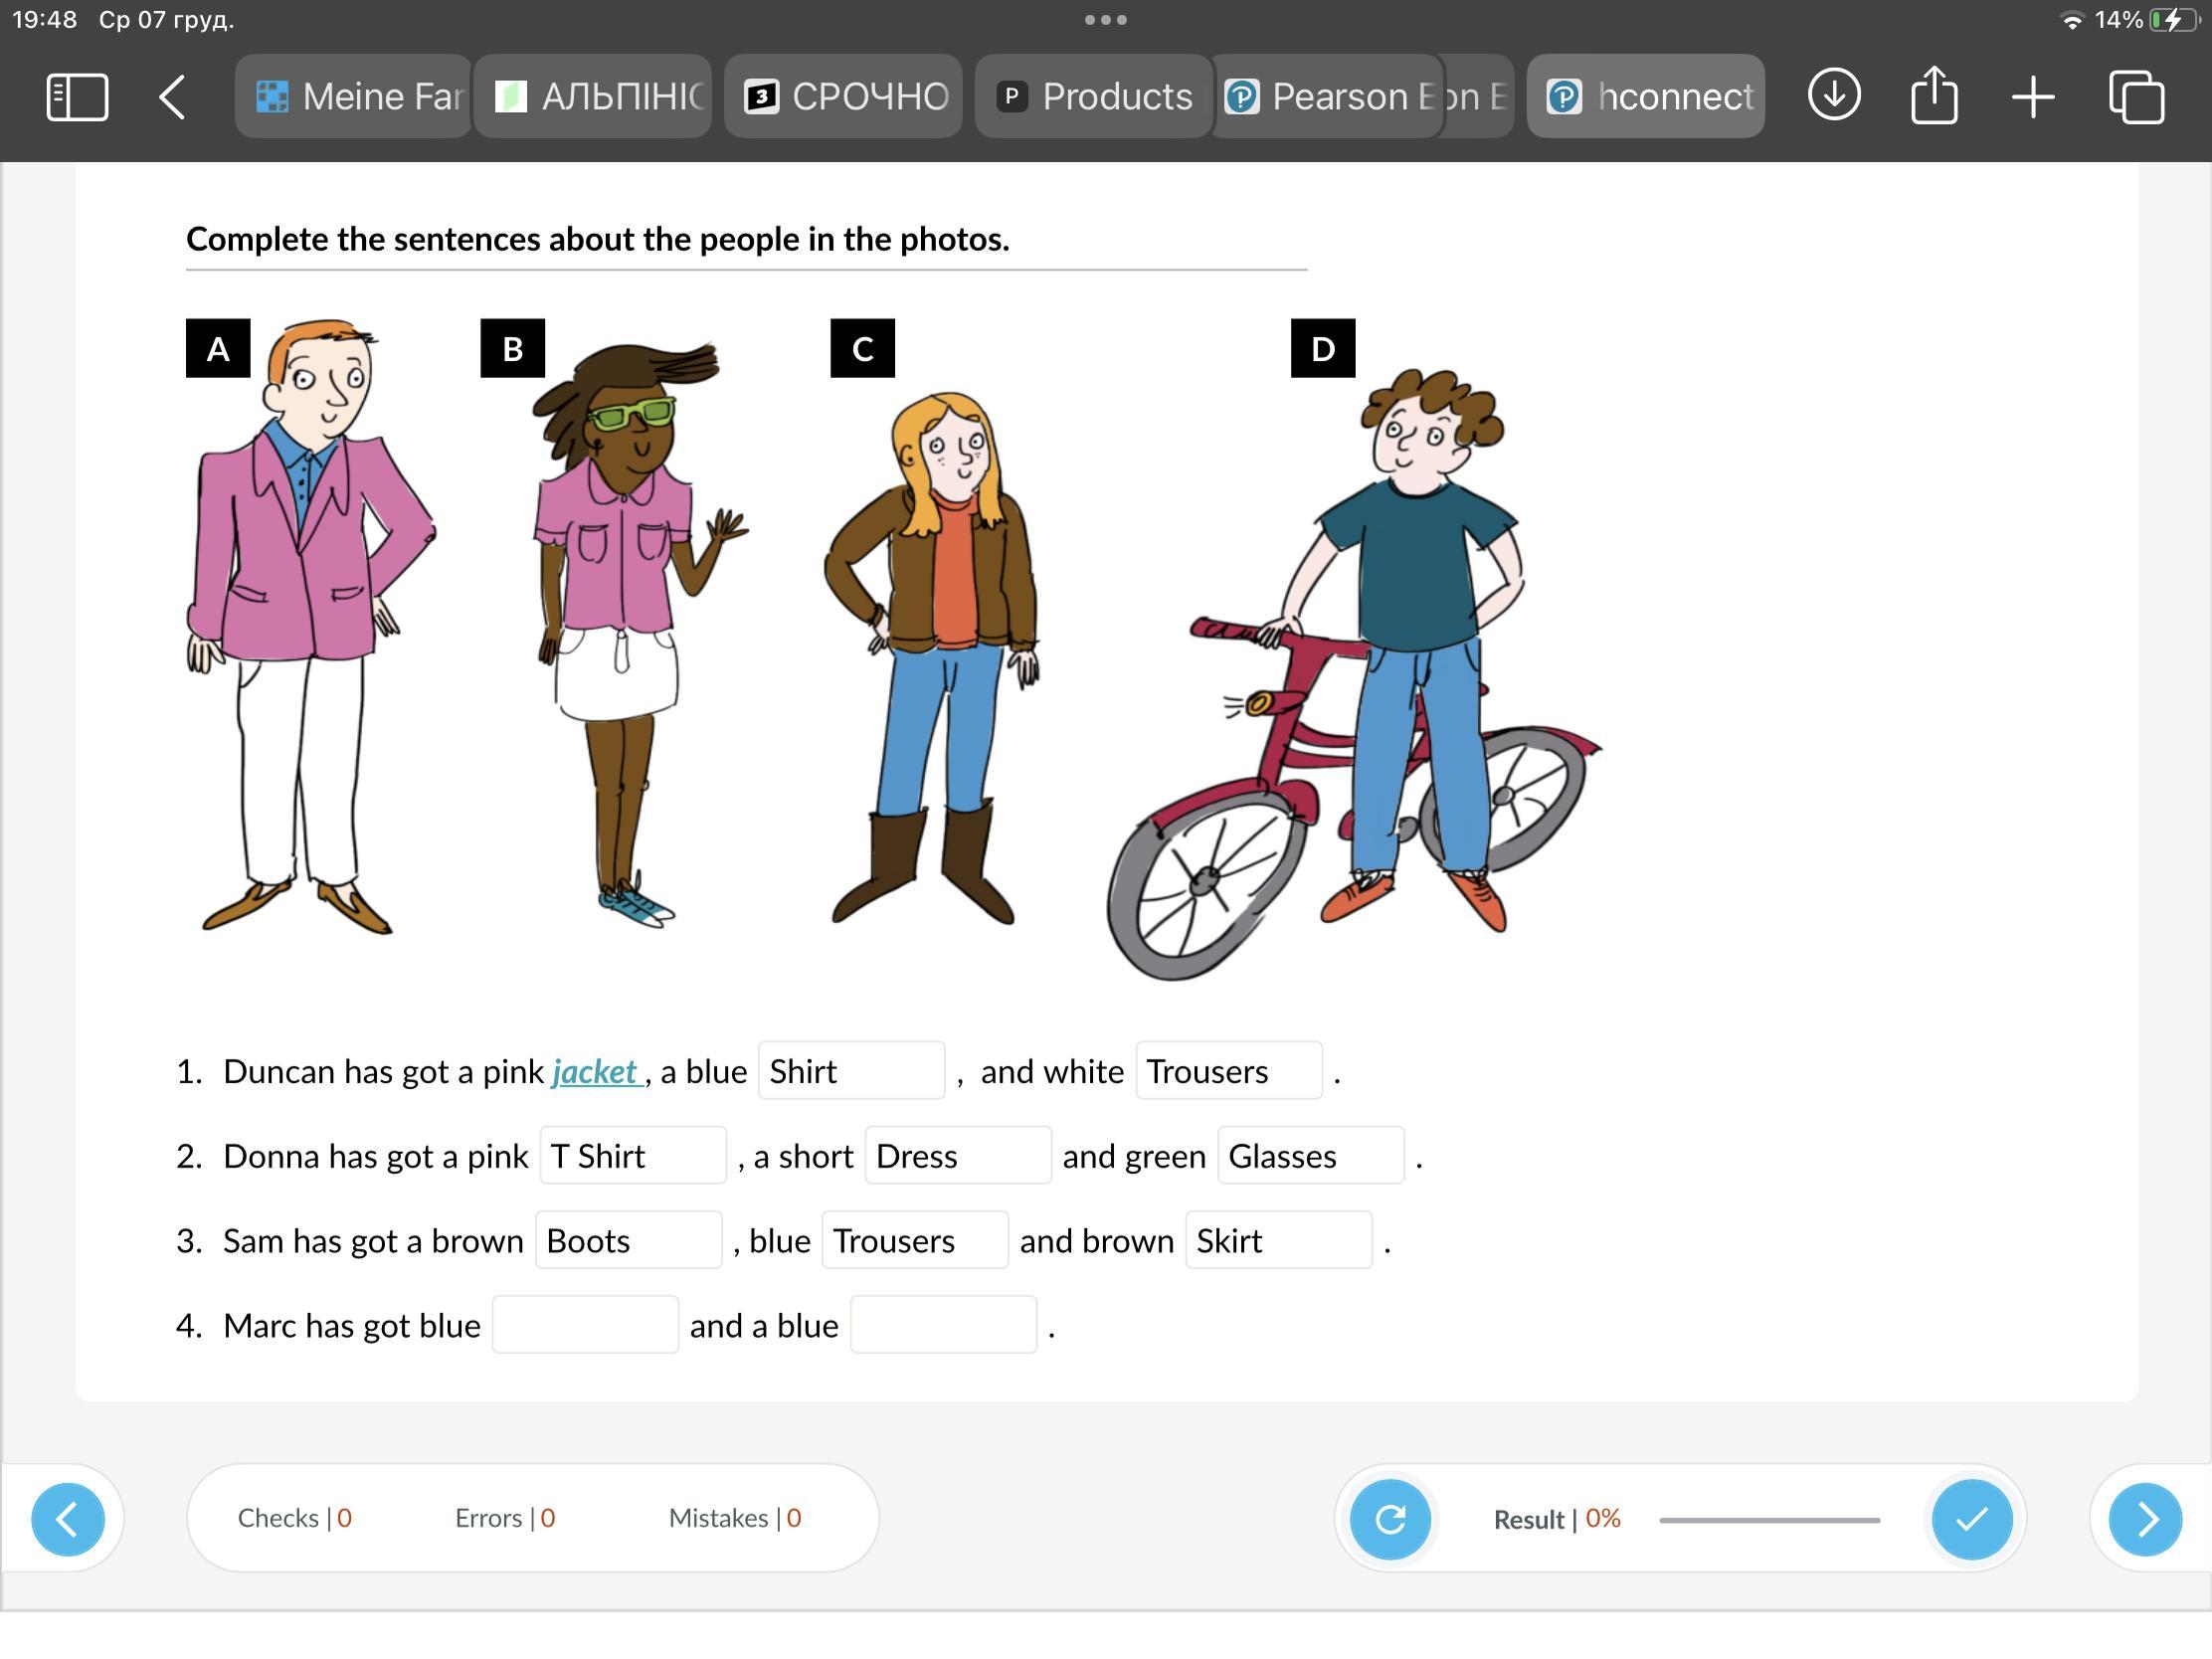Tap the three-dot multitasking menu at top
This screenshot has height=1659, width=2212.
[x=1105, y=20]
